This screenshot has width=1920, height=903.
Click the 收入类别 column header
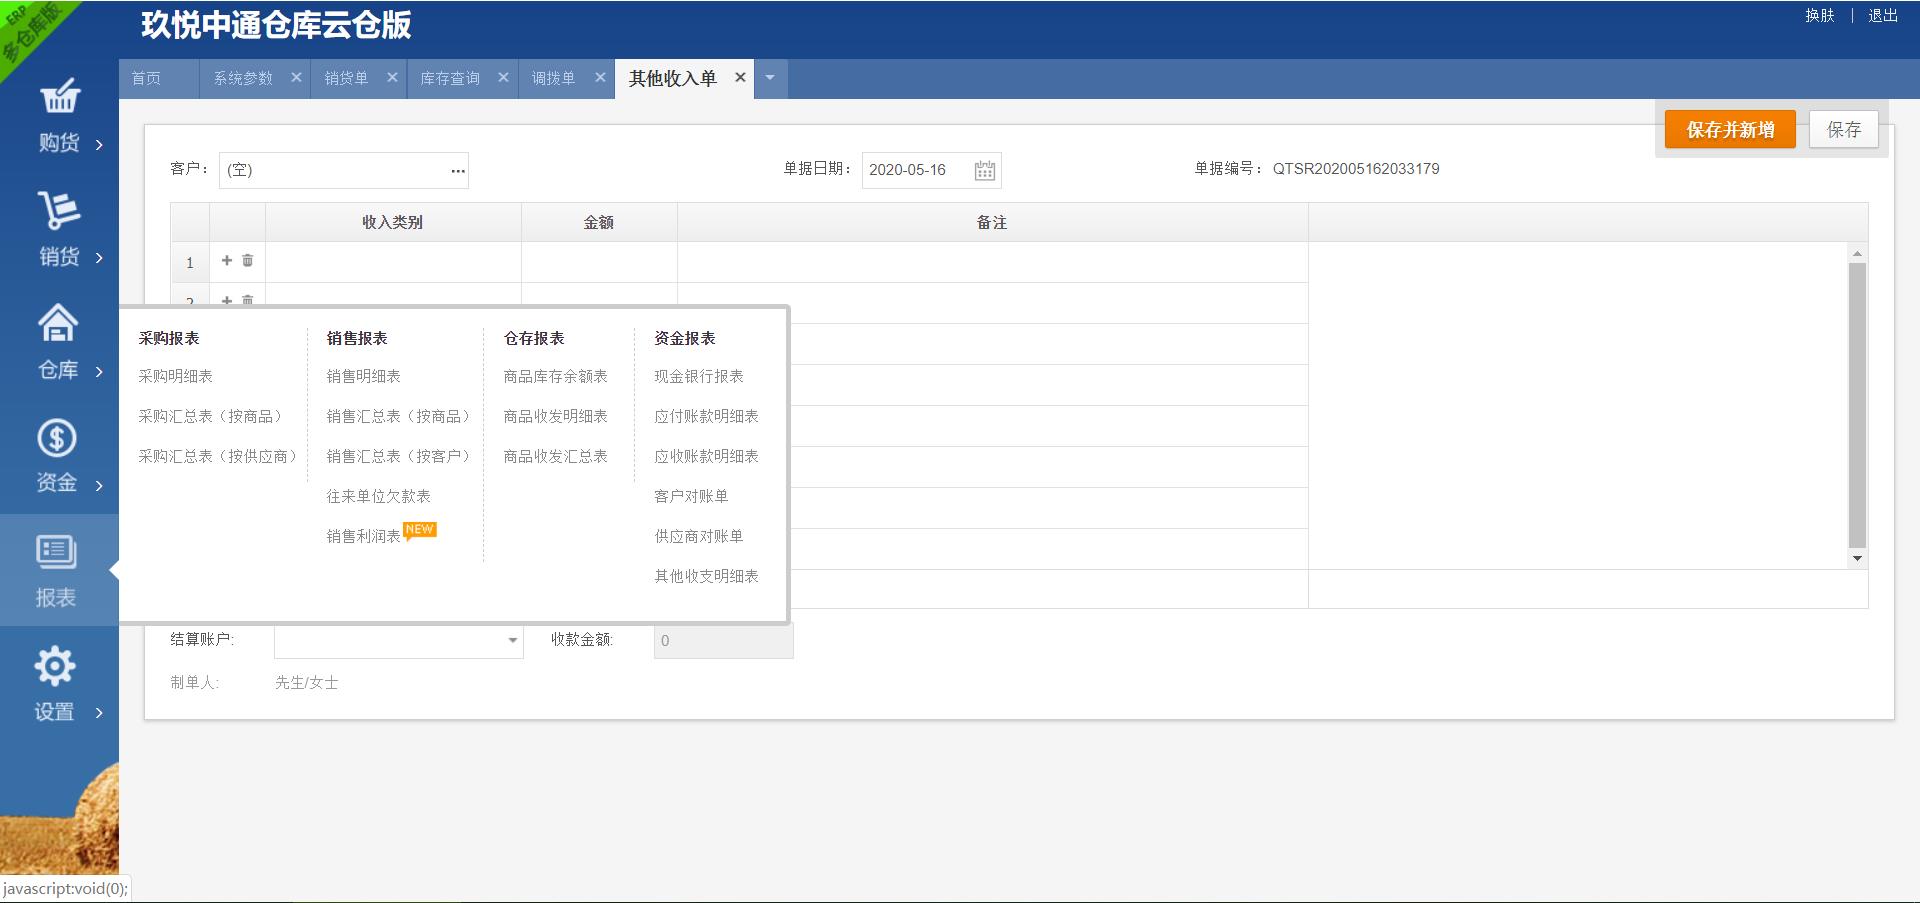click(x=393, y=222)
